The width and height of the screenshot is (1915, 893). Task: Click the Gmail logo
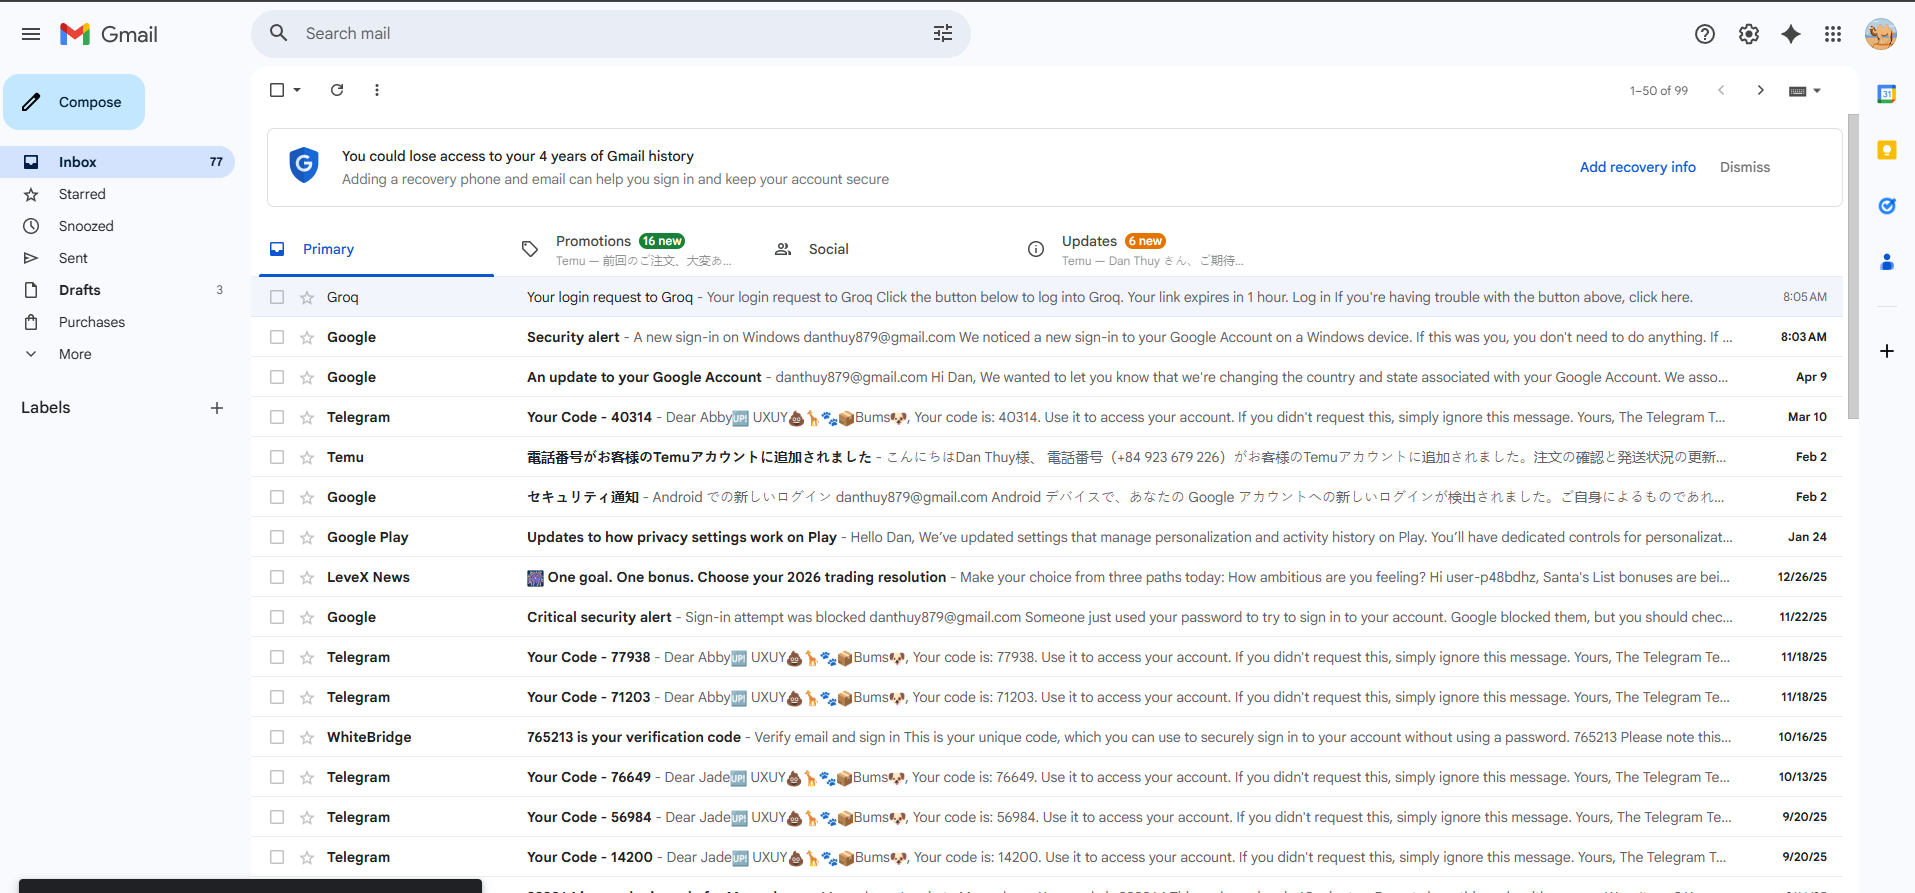(109, 34)
